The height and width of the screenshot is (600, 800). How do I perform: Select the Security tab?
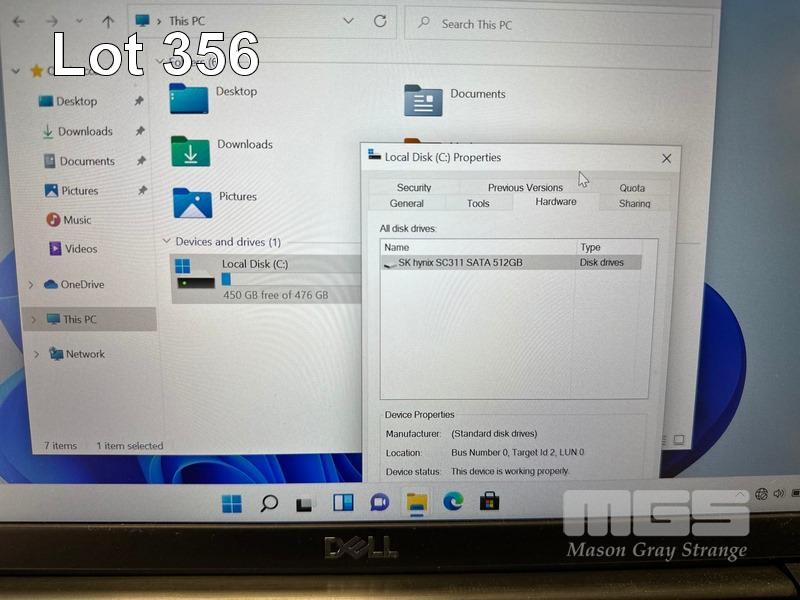[414, 187]
